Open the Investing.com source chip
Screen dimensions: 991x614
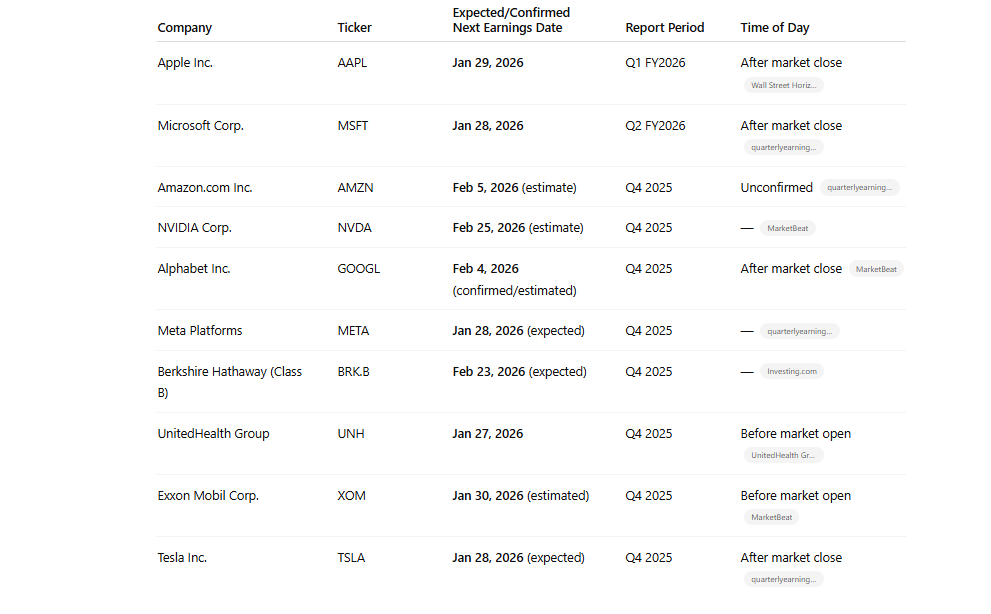(791, 371)
